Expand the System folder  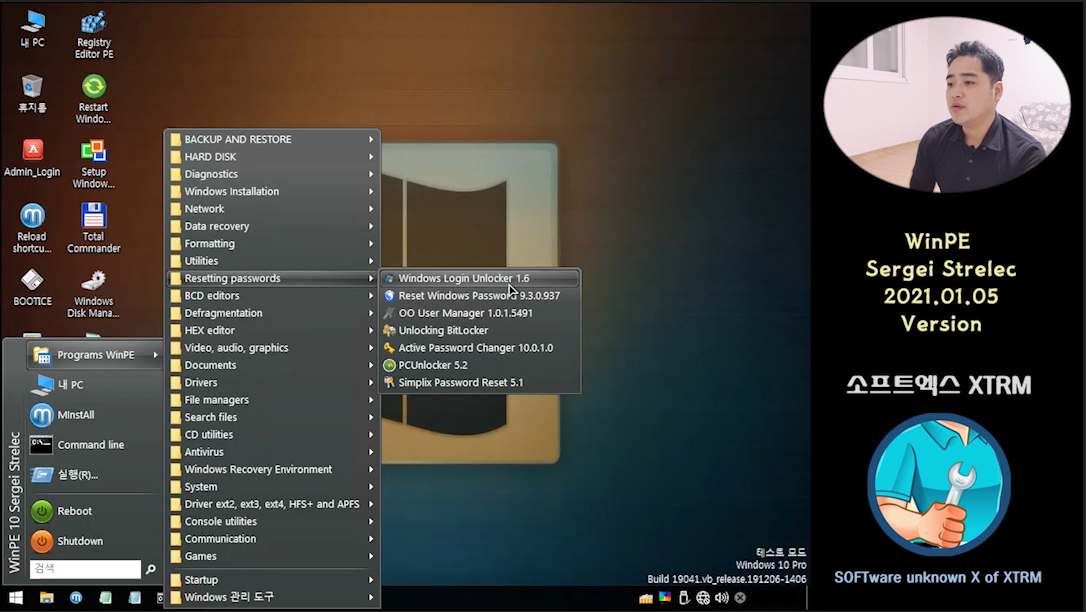pos(272,487)
